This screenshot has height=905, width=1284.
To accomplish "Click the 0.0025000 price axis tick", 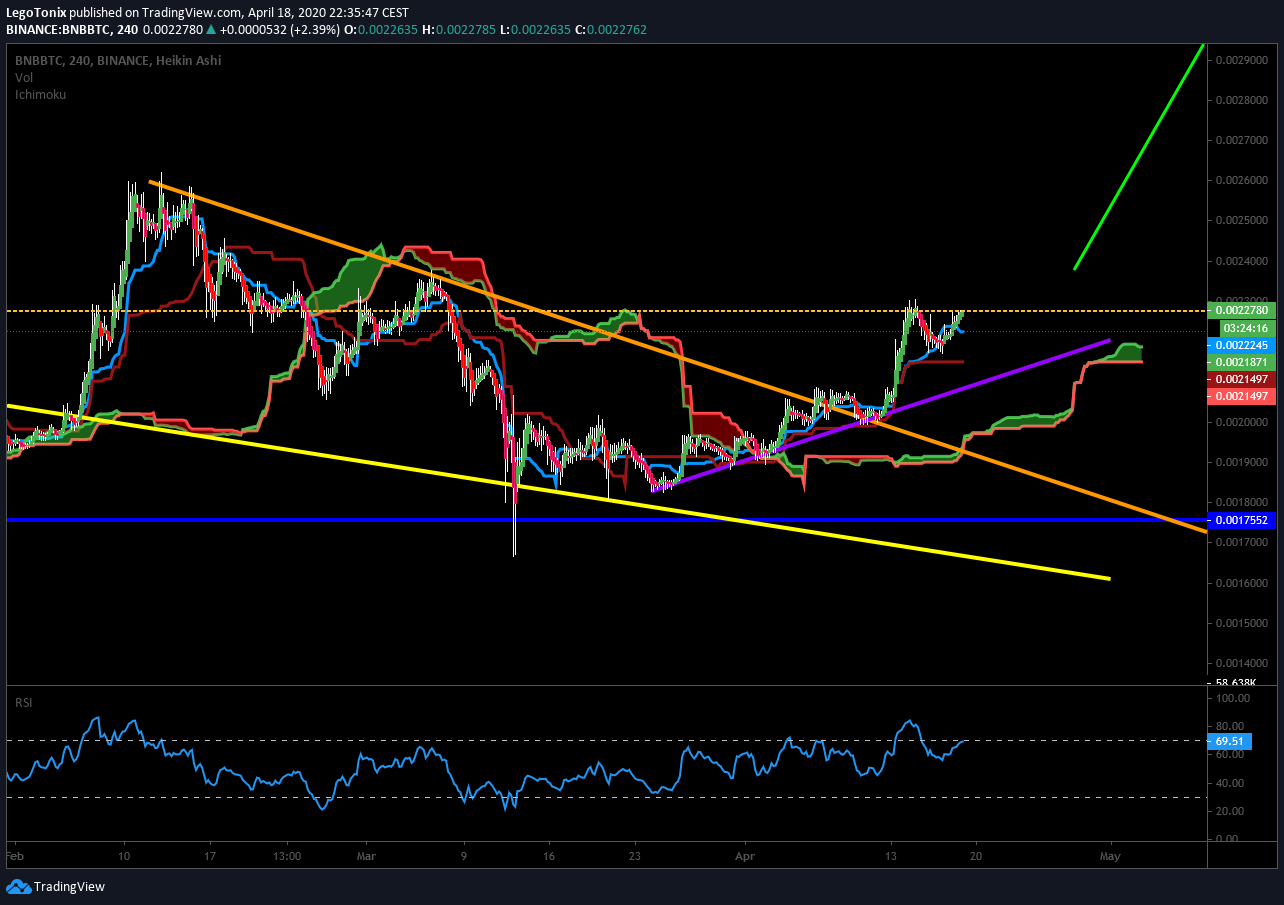I will [1242, 221].
